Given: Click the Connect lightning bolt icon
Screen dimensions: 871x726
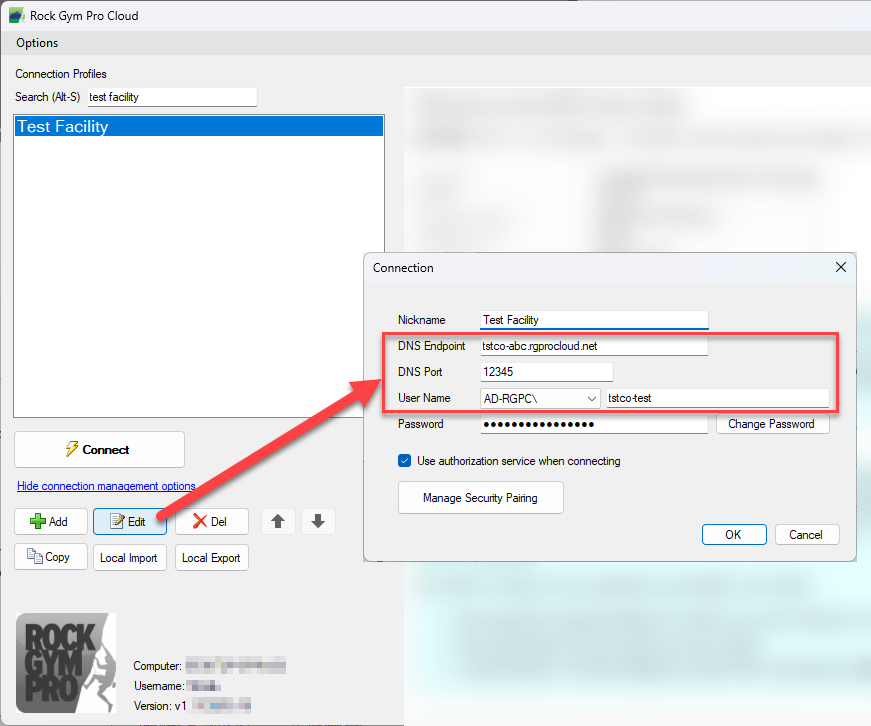Looking at the screenshot, I should click(x=73, y=449).
